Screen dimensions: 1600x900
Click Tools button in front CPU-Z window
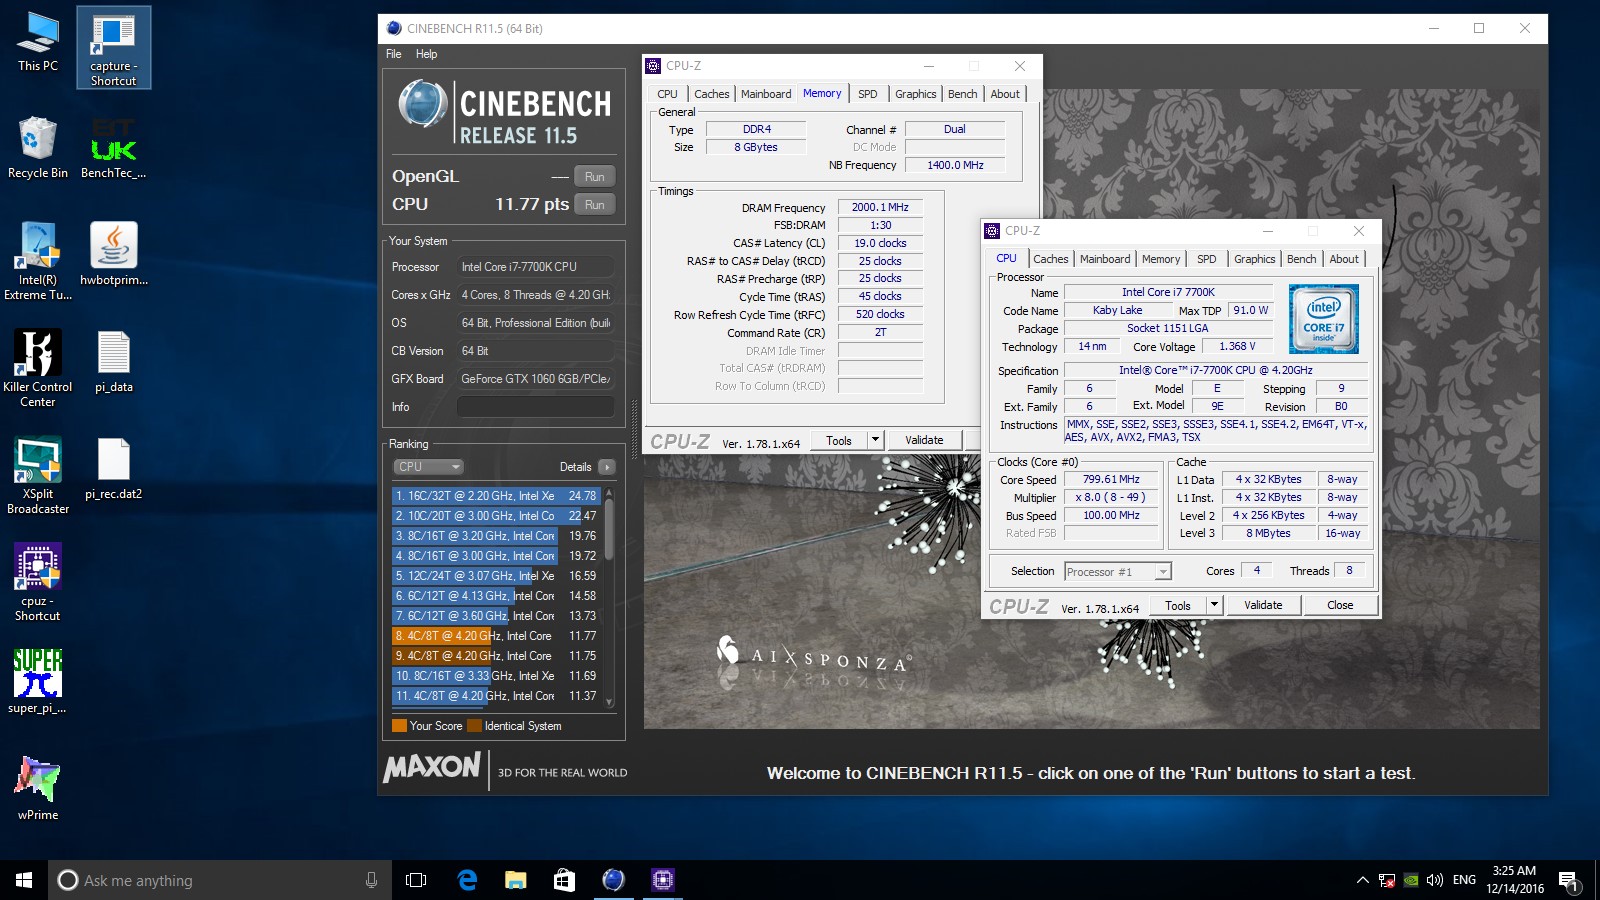(x=1178, y=605)
